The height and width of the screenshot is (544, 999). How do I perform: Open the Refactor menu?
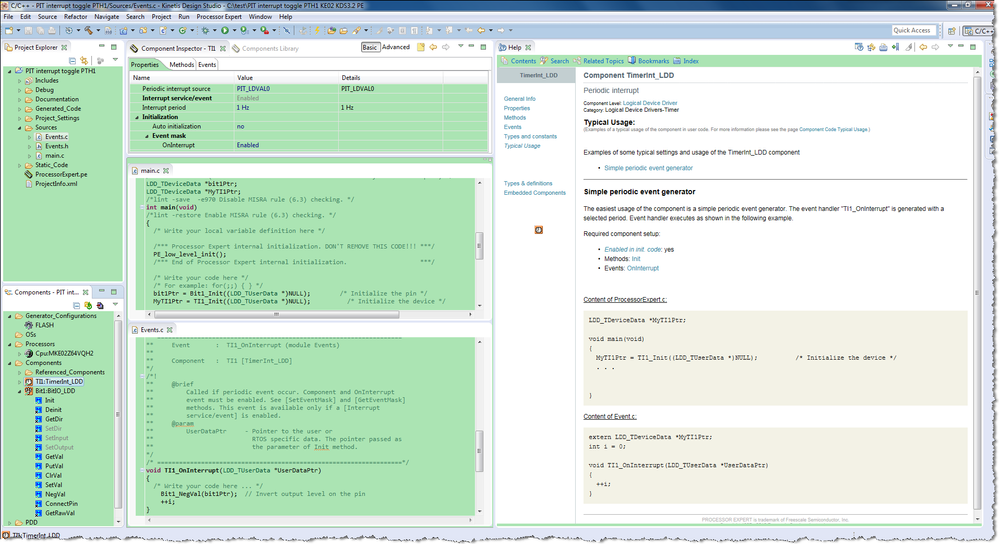tap(75, 17)
